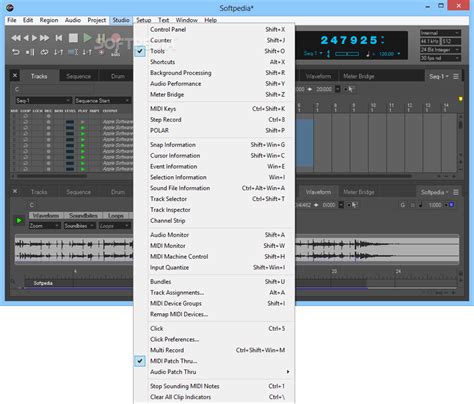
Task: Open the Project menu
Action: [96, 20]
